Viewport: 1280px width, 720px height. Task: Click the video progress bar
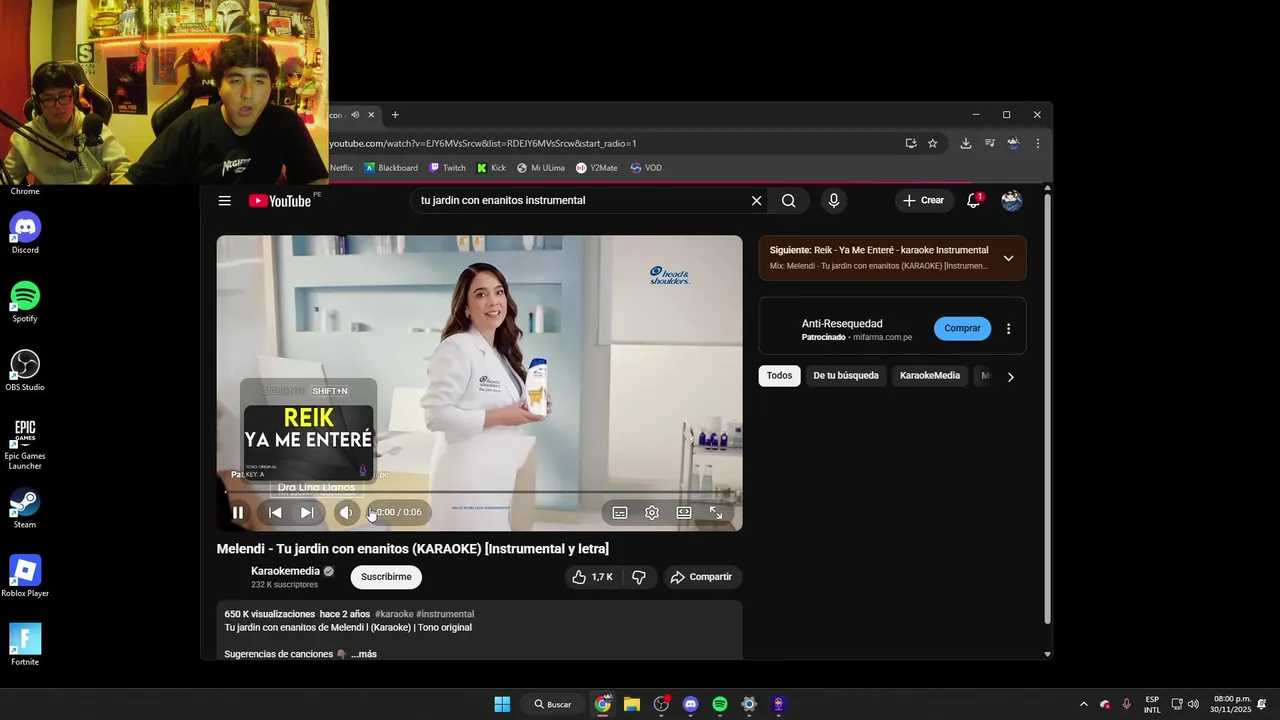[x=480, y=492]
